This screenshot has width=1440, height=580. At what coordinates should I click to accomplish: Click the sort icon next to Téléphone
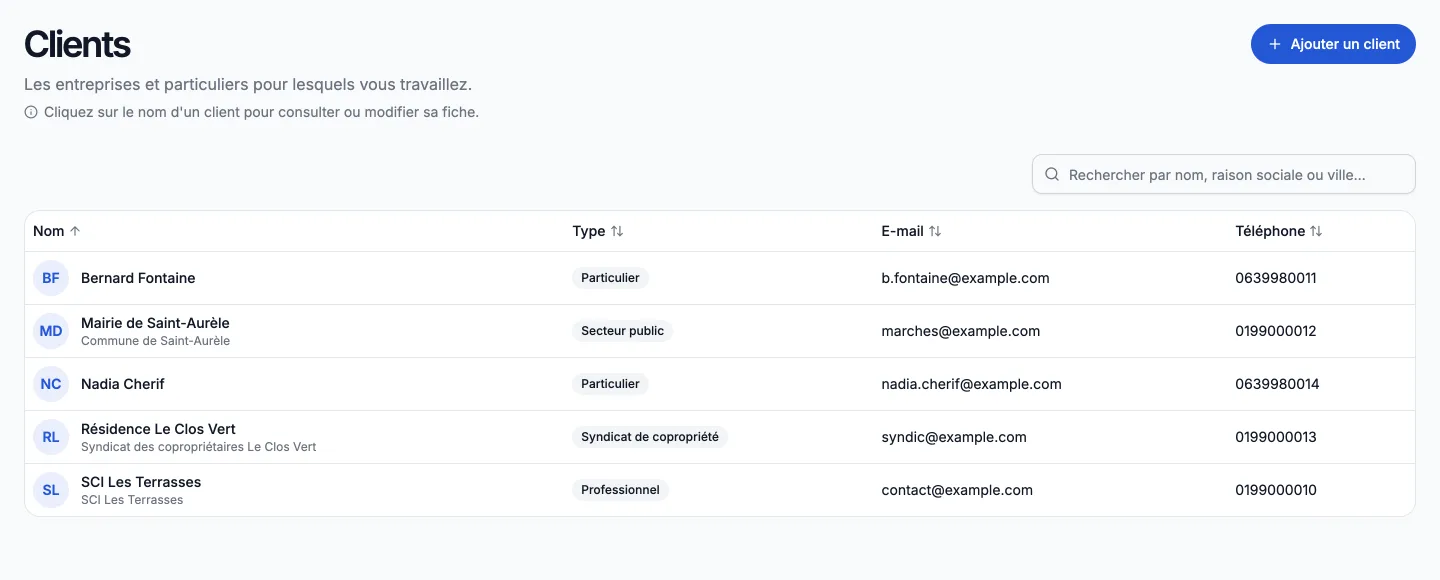tap(1316, 231)
